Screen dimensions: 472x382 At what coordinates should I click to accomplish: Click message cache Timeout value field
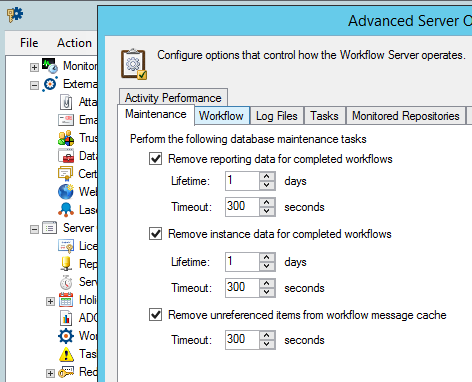[x=242, y=340]
